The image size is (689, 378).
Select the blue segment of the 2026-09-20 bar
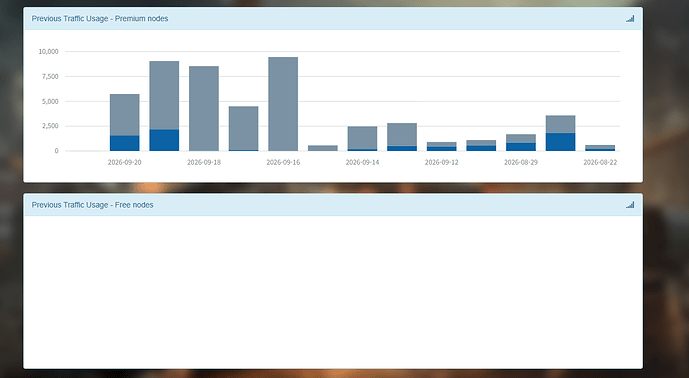tap(125, 143)
